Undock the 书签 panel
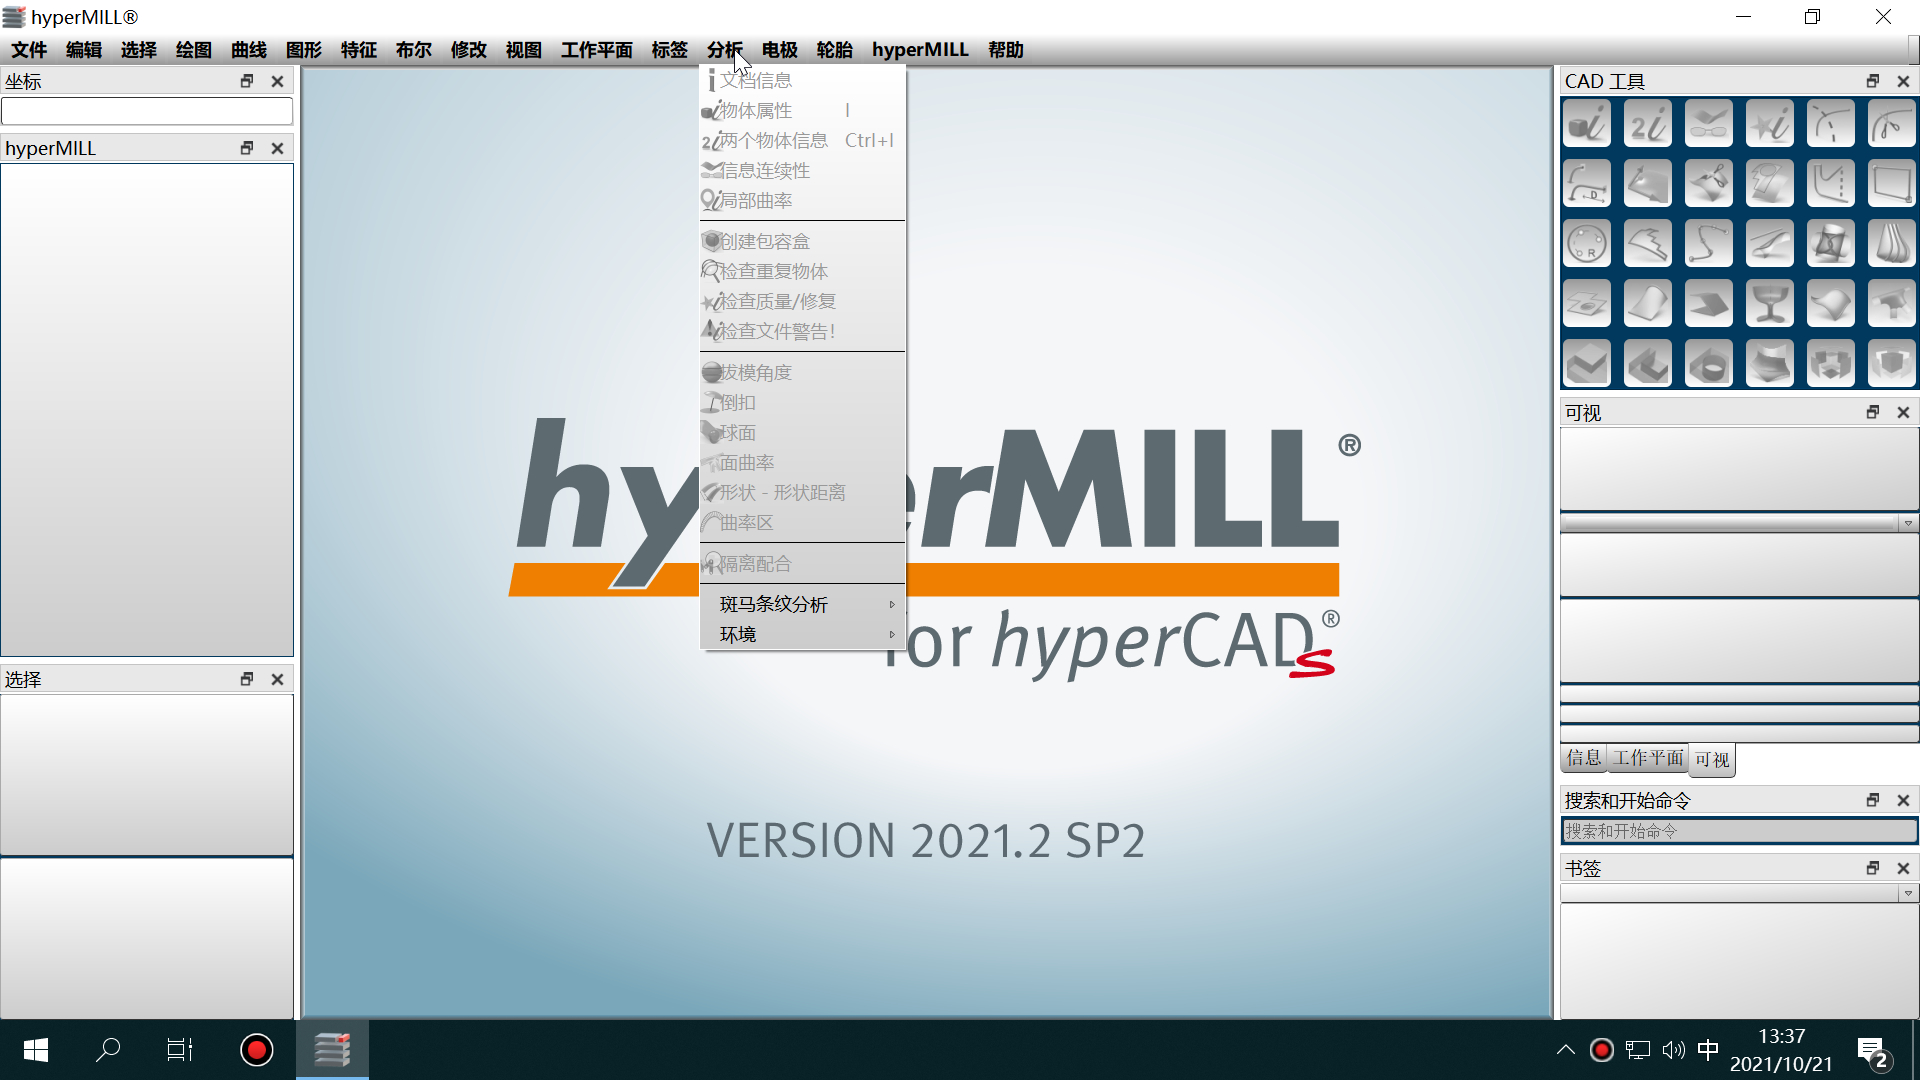1920x1080 pixels. 1873,868
